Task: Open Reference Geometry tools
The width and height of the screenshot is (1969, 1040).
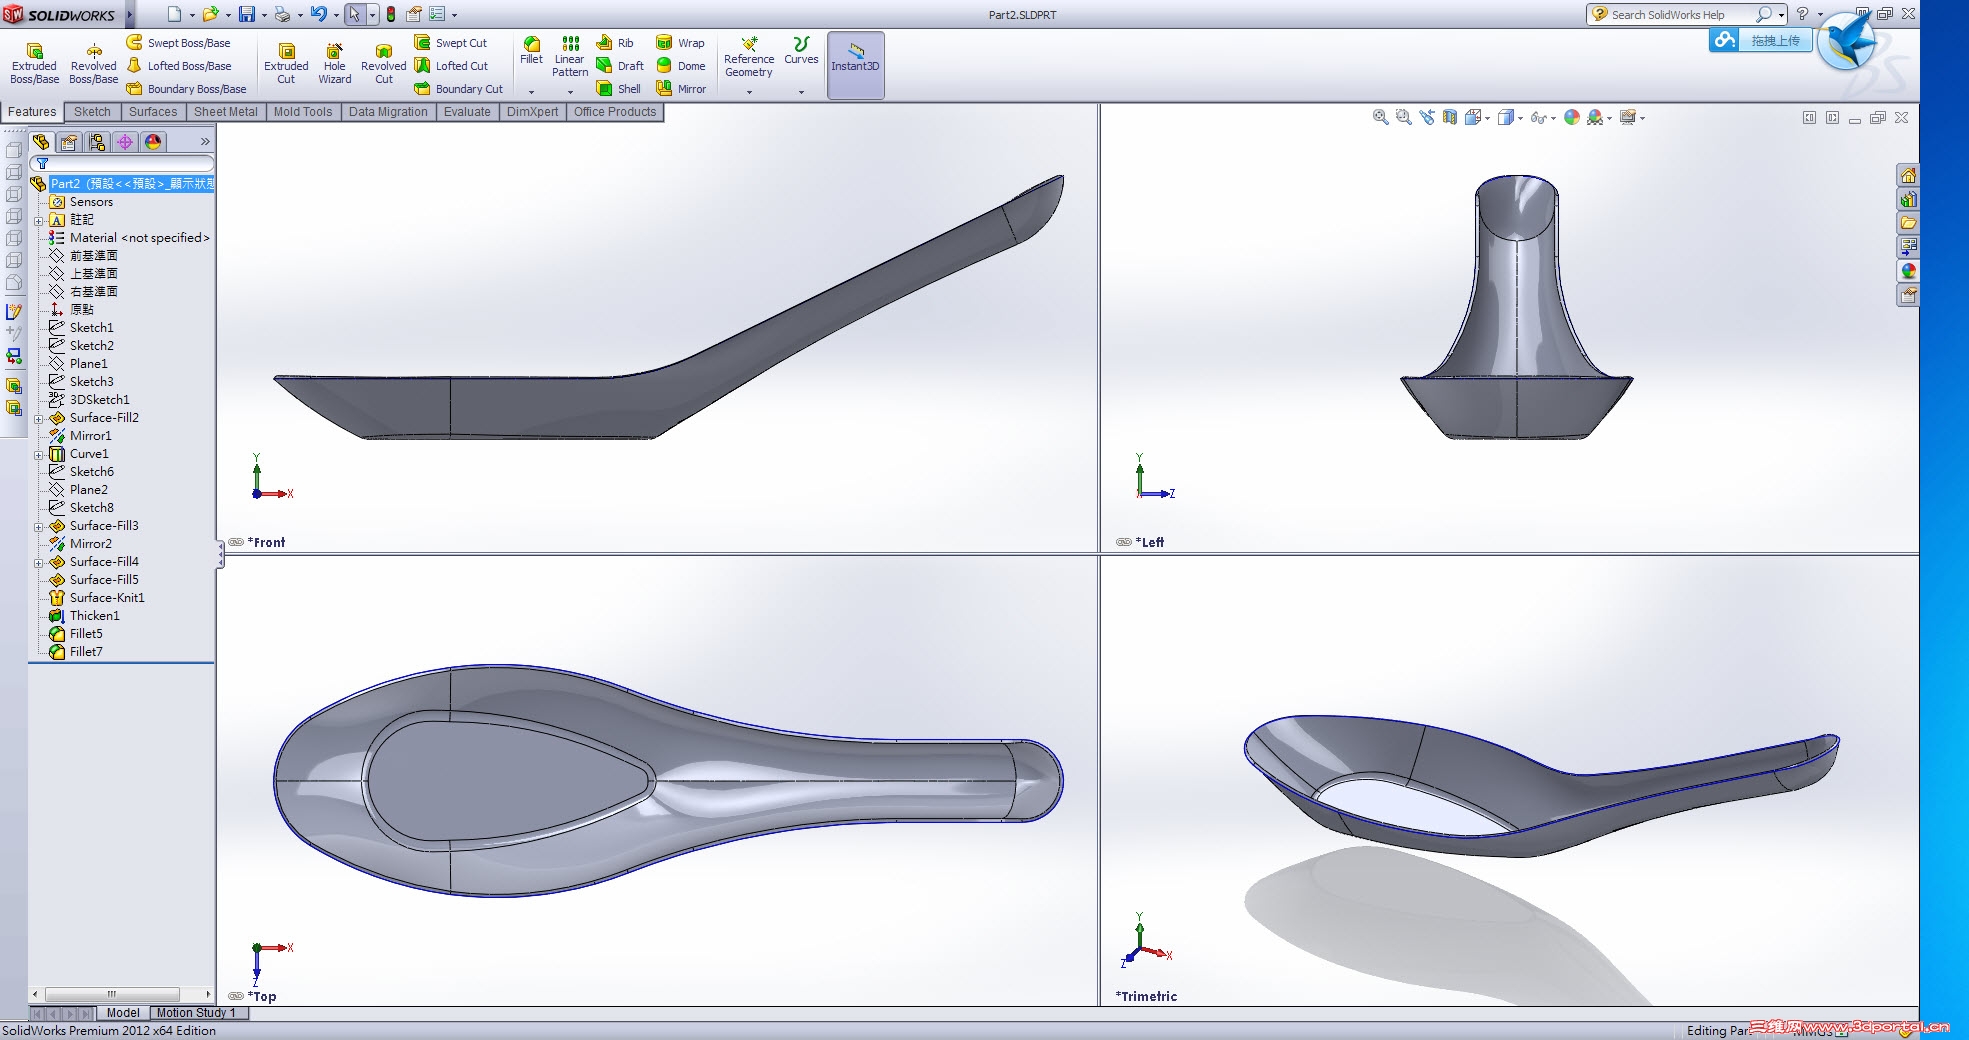Action: pos(749,57)
